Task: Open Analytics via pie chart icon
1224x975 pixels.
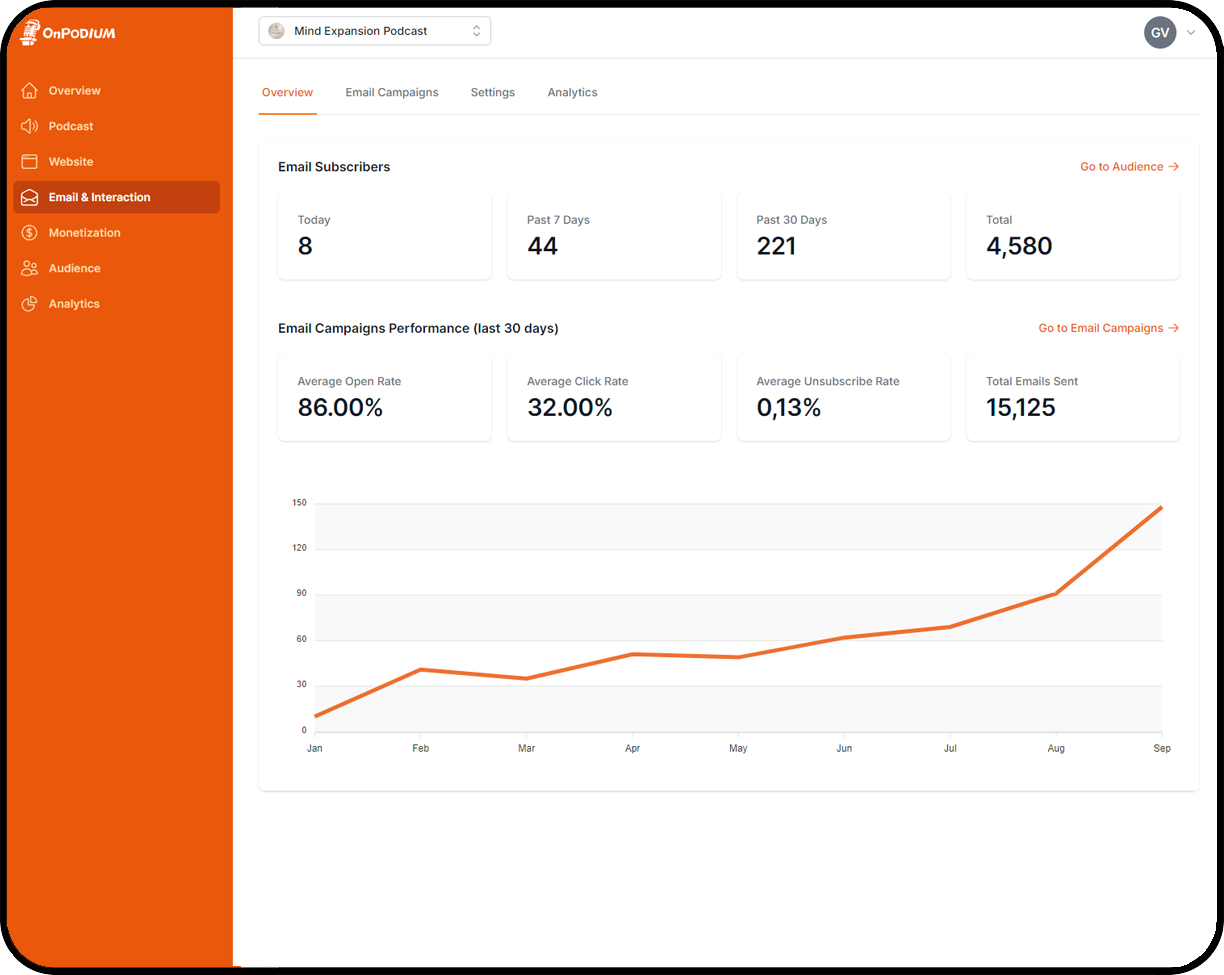Action: tap(30, 303)
